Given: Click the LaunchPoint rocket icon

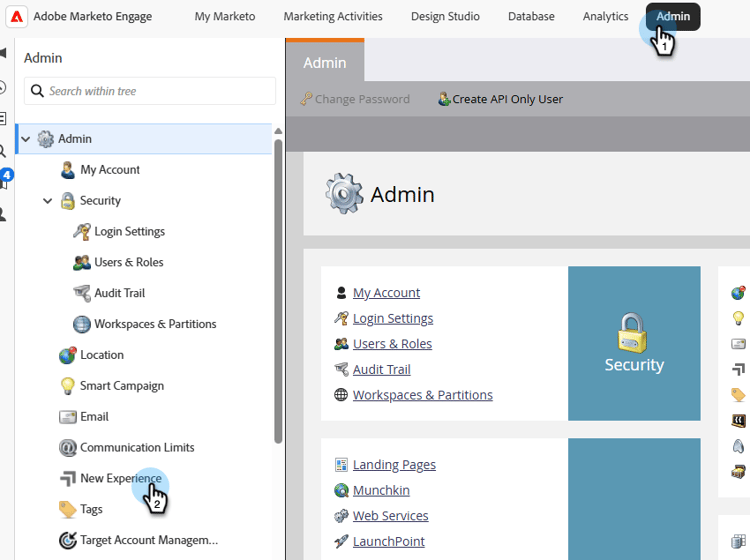Looking at the screenshot, I should 341,542.
